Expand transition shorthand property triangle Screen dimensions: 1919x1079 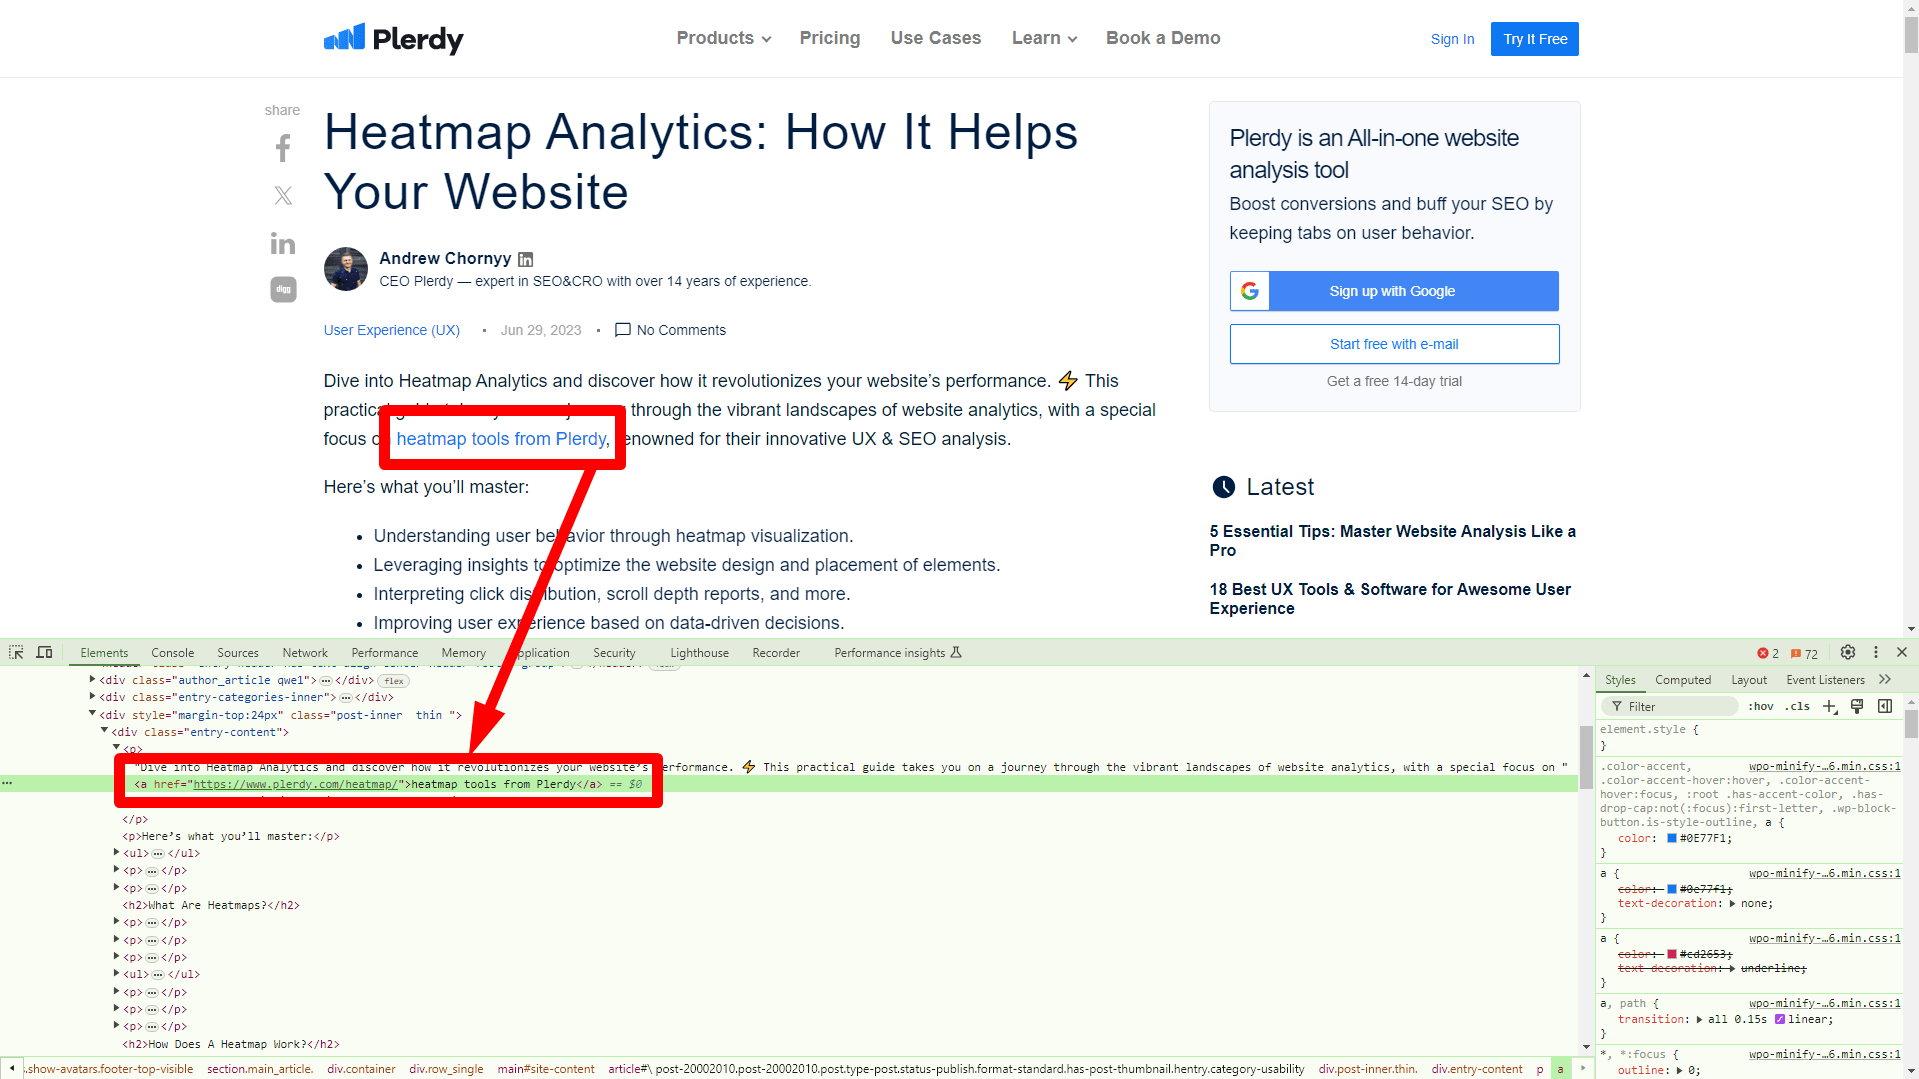1700,1019
